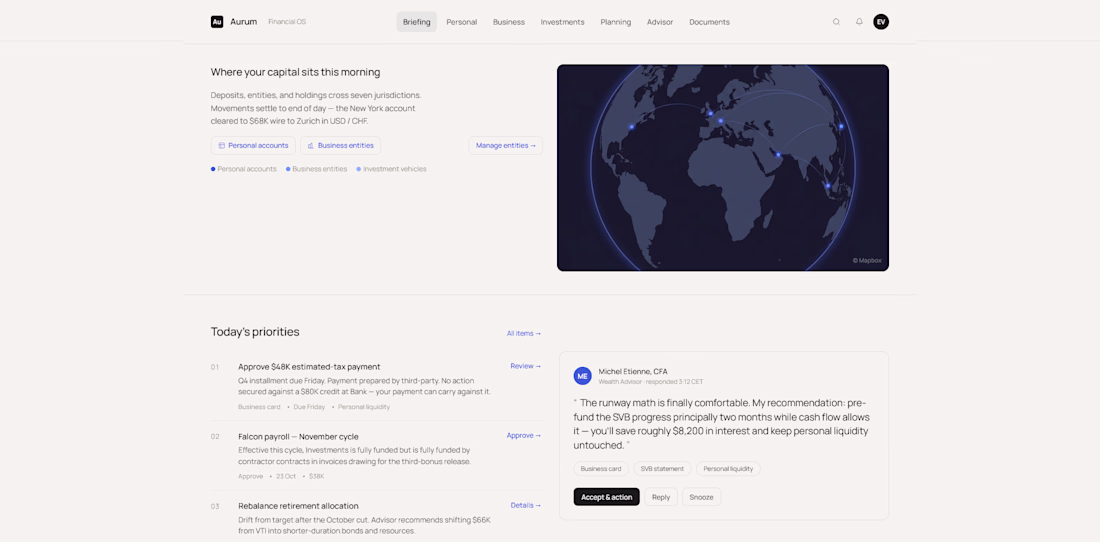Open the Advisor tab
The image size is (1100, 542).
[660, 22]
